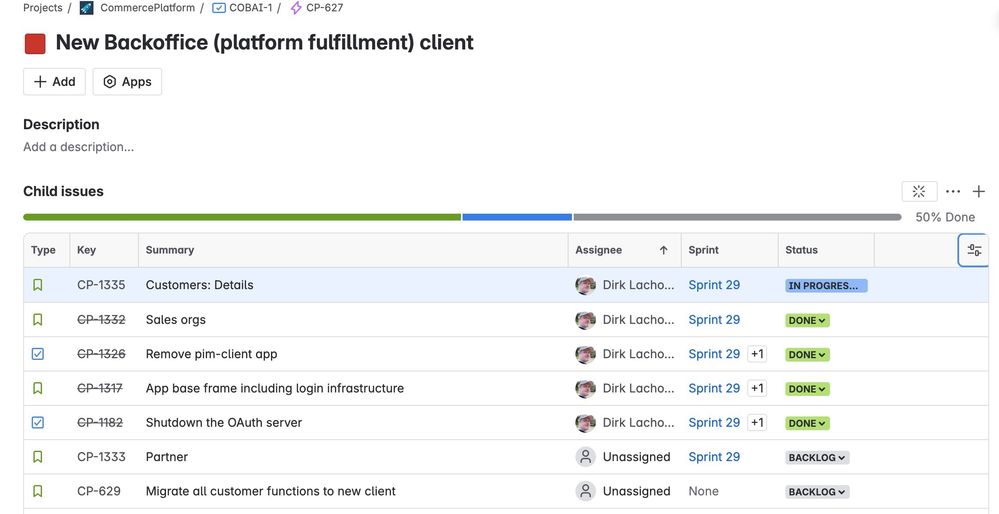This screenshot has height=514, width=999.
Task: Click the CommercePlatform project icon in breadcrumb
Action: (87, 8)
